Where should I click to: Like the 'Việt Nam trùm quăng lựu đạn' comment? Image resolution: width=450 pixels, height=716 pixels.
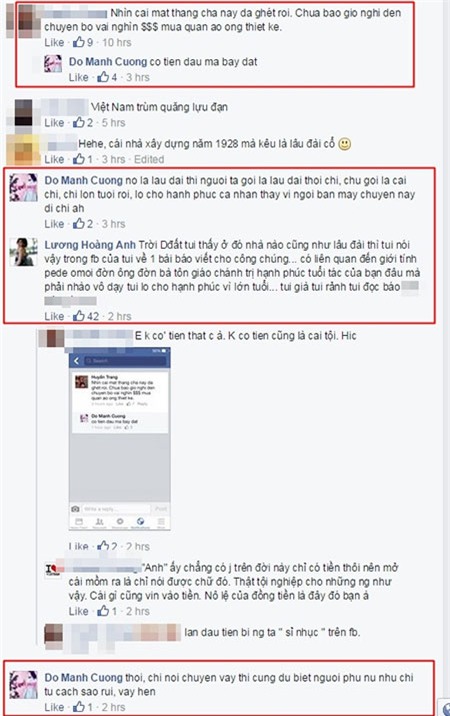pos(54,123)
